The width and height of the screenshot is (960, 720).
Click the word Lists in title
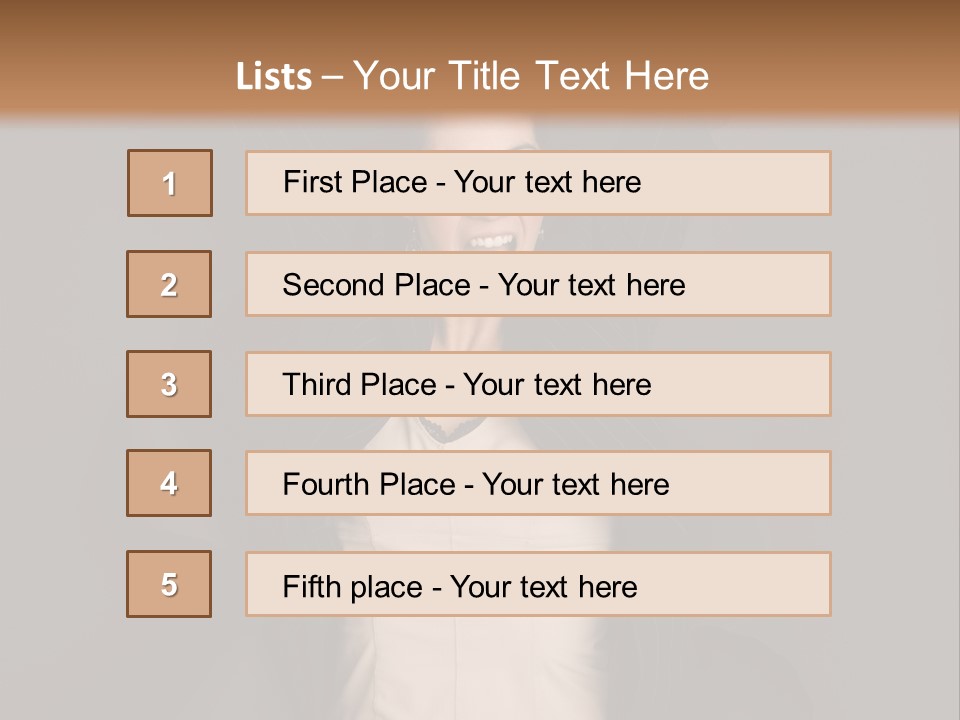point(274,77)
